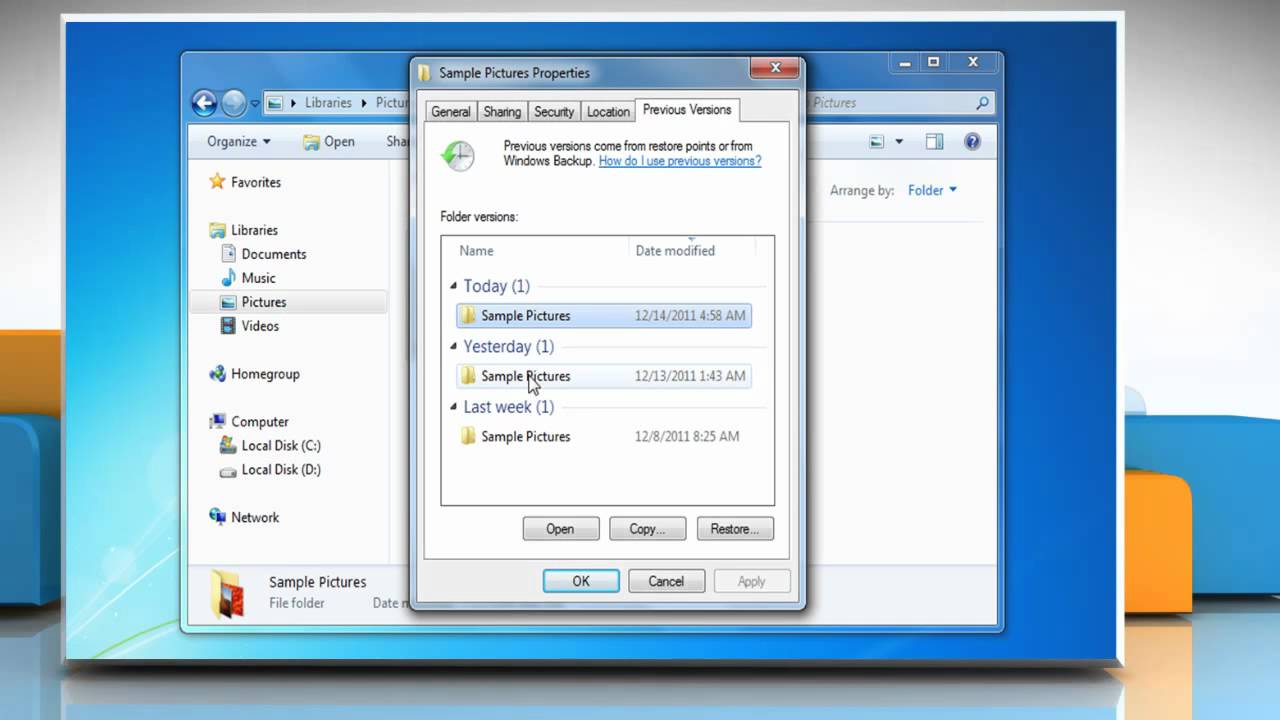Click the Open toolbar button in Explorer
The height and width of the screenshot is (720, 1280).
tap(329, 141)
